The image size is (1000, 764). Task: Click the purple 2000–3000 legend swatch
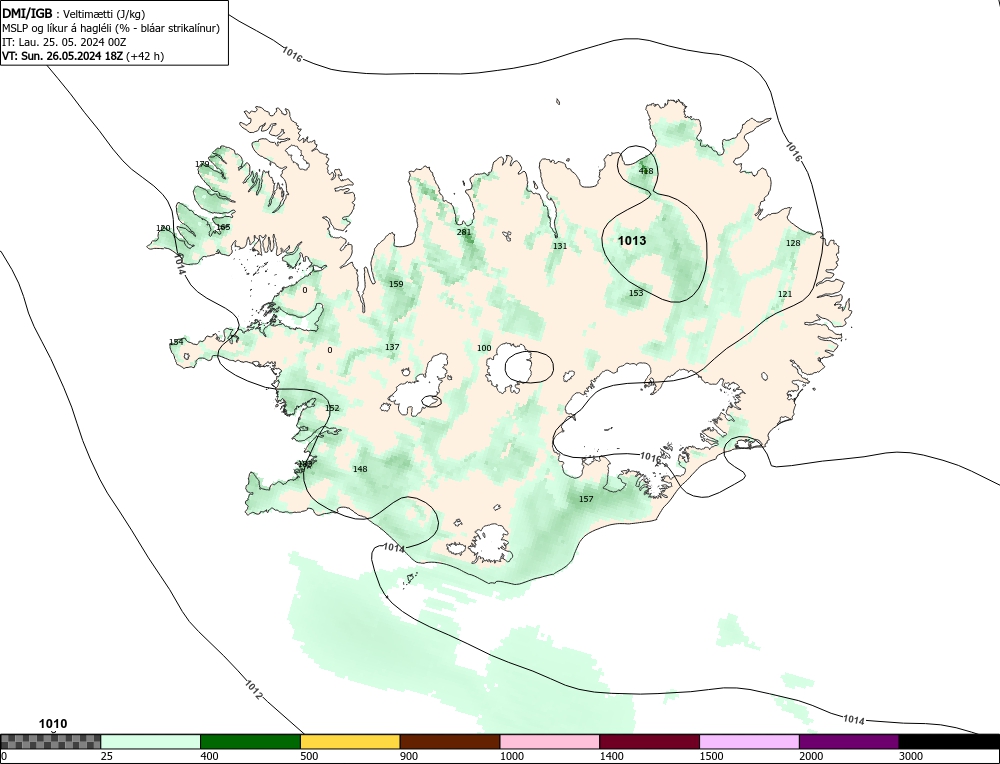tap(849, 742)
